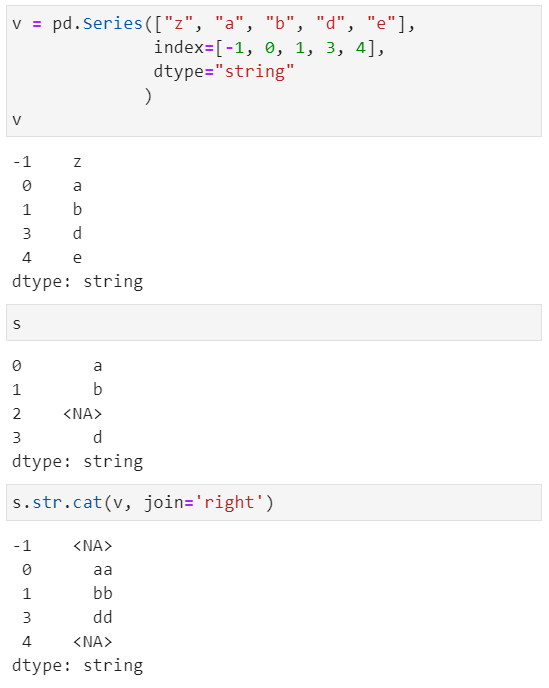Image resolution: width=549 pixels, height=688 pixels.
Task: Click the first output row showing -1 z
Action: click(x=47, y=162)
